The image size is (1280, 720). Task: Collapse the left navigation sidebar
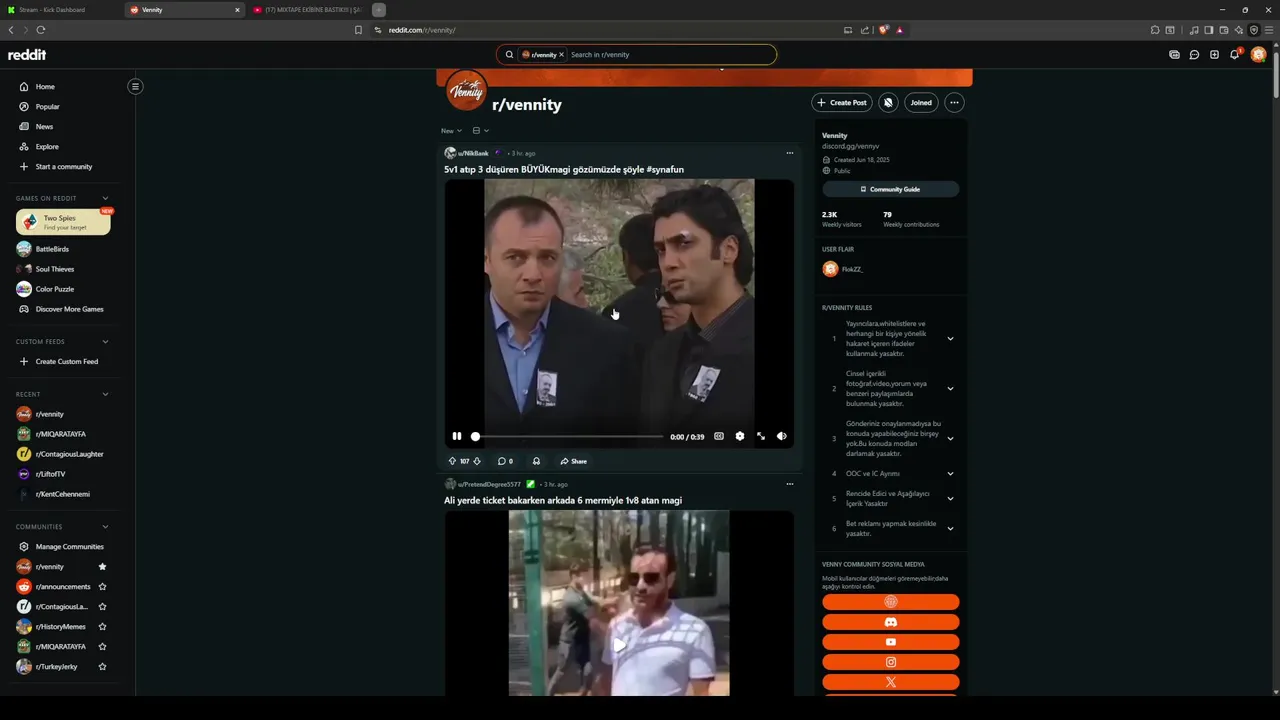coord(135,86)
